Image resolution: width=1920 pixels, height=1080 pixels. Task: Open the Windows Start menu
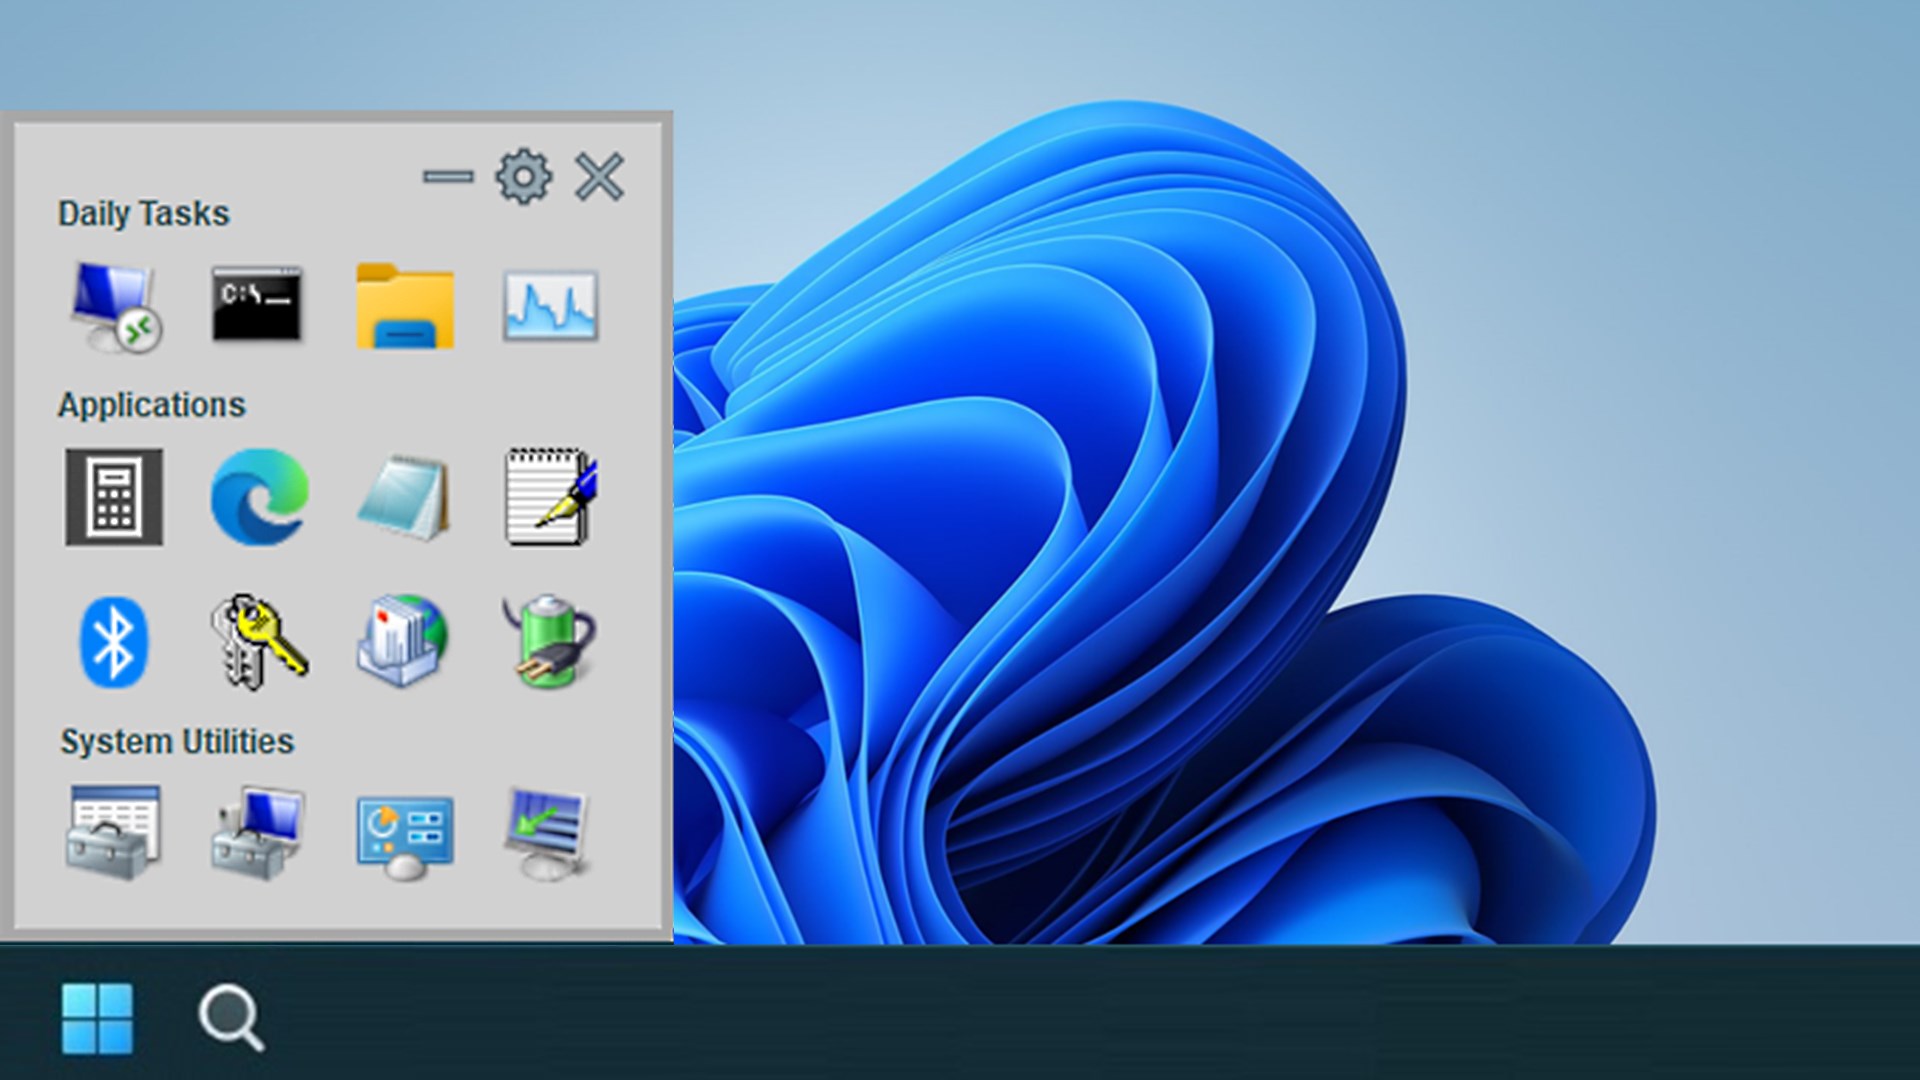pyautogui.click(x=97, y=1018)
